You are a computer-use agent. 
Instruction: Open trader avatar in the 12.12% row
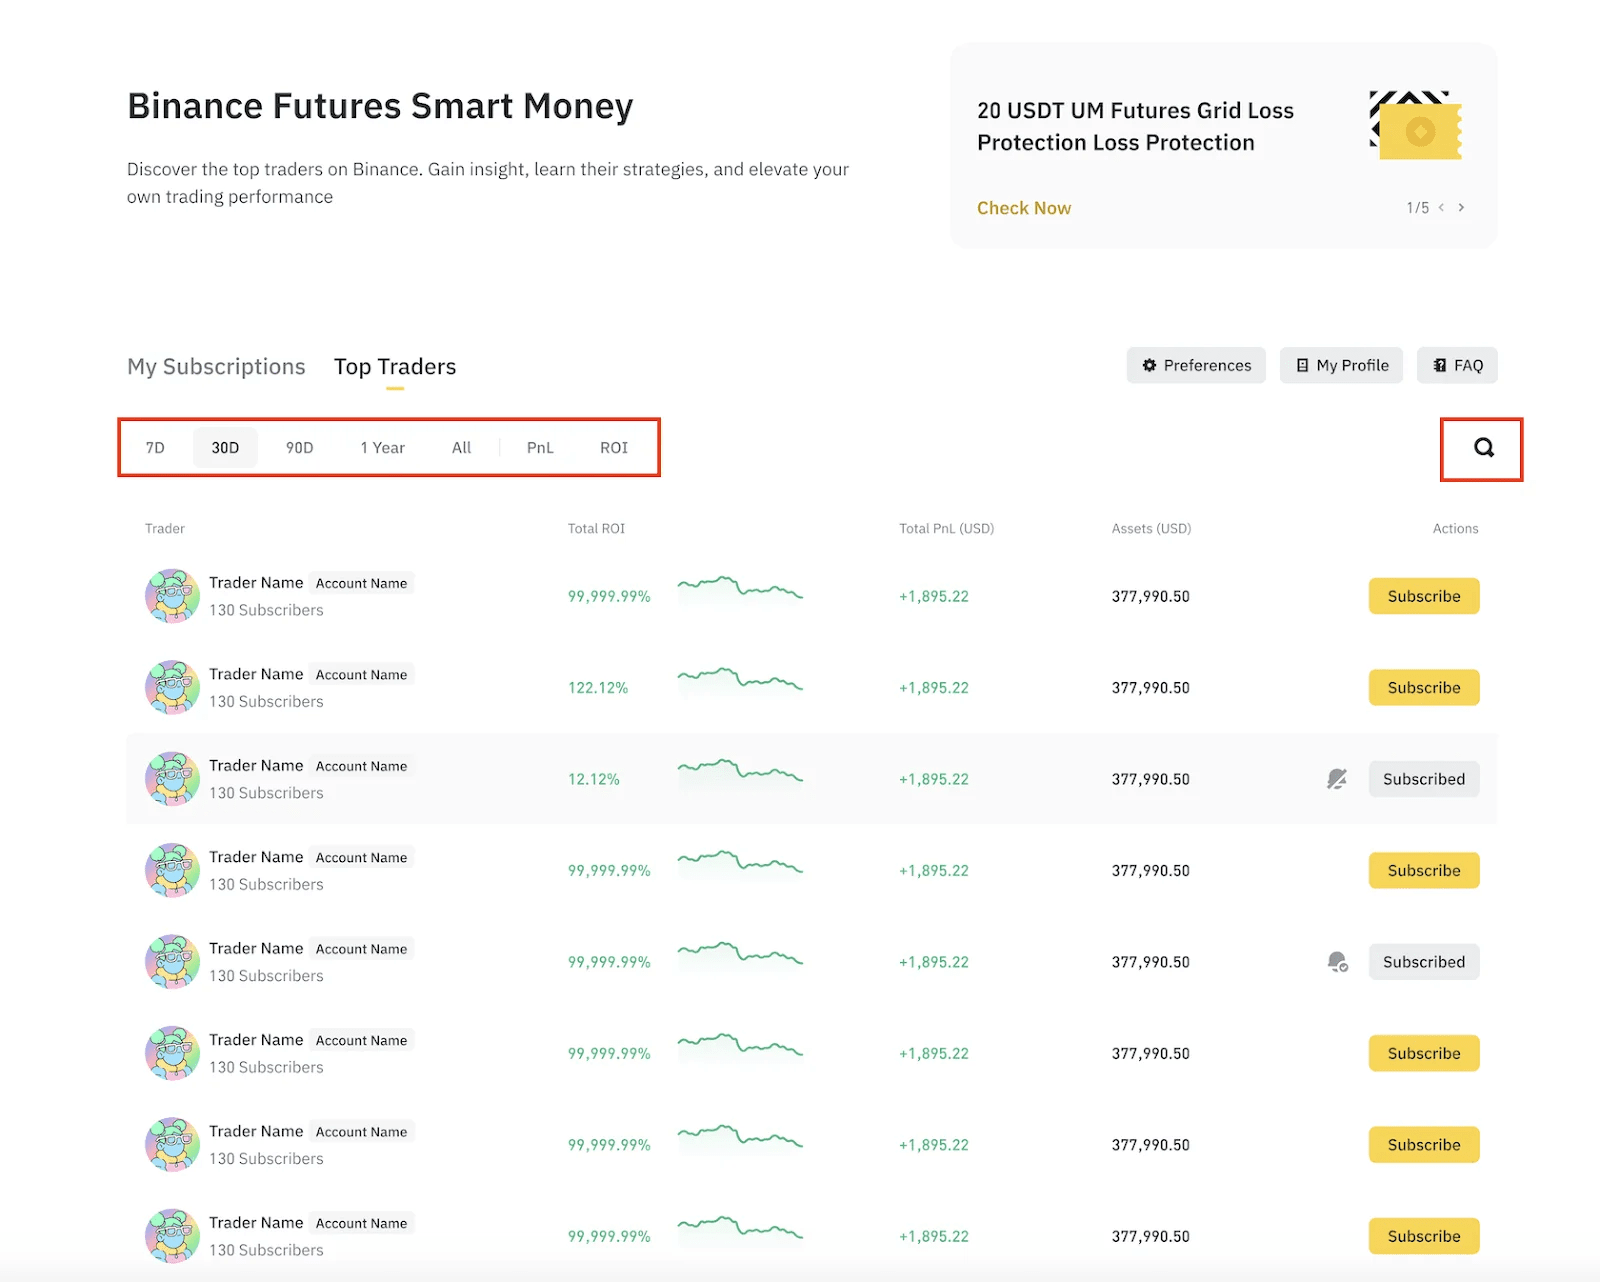point(172,779)
